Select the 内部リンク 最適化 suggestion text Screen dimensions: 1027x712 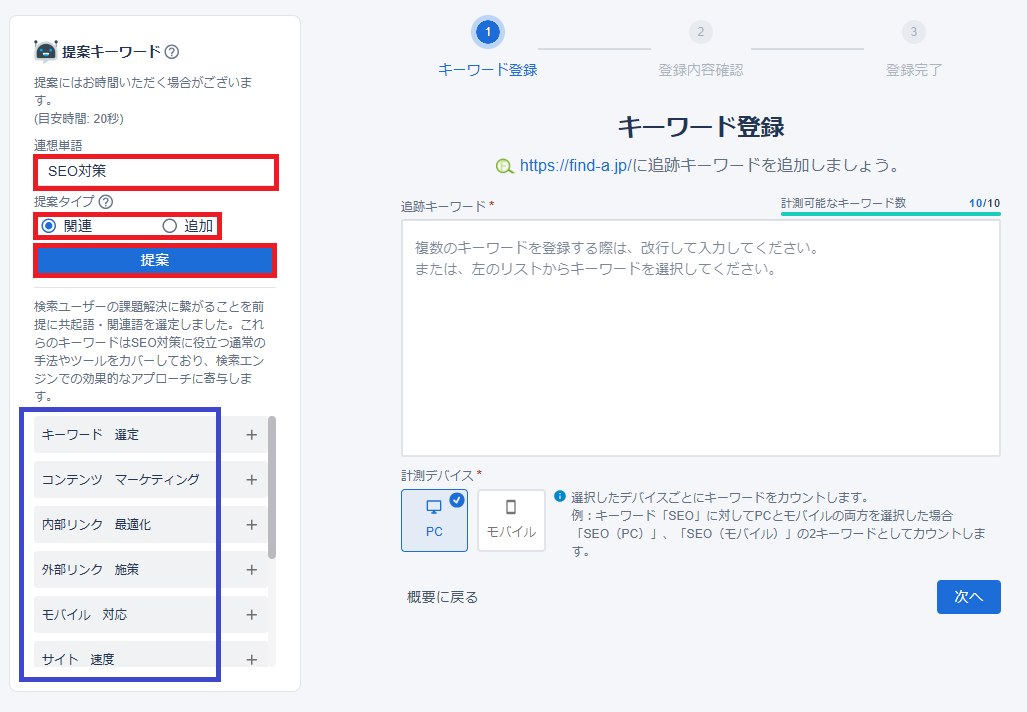point(96,525)
